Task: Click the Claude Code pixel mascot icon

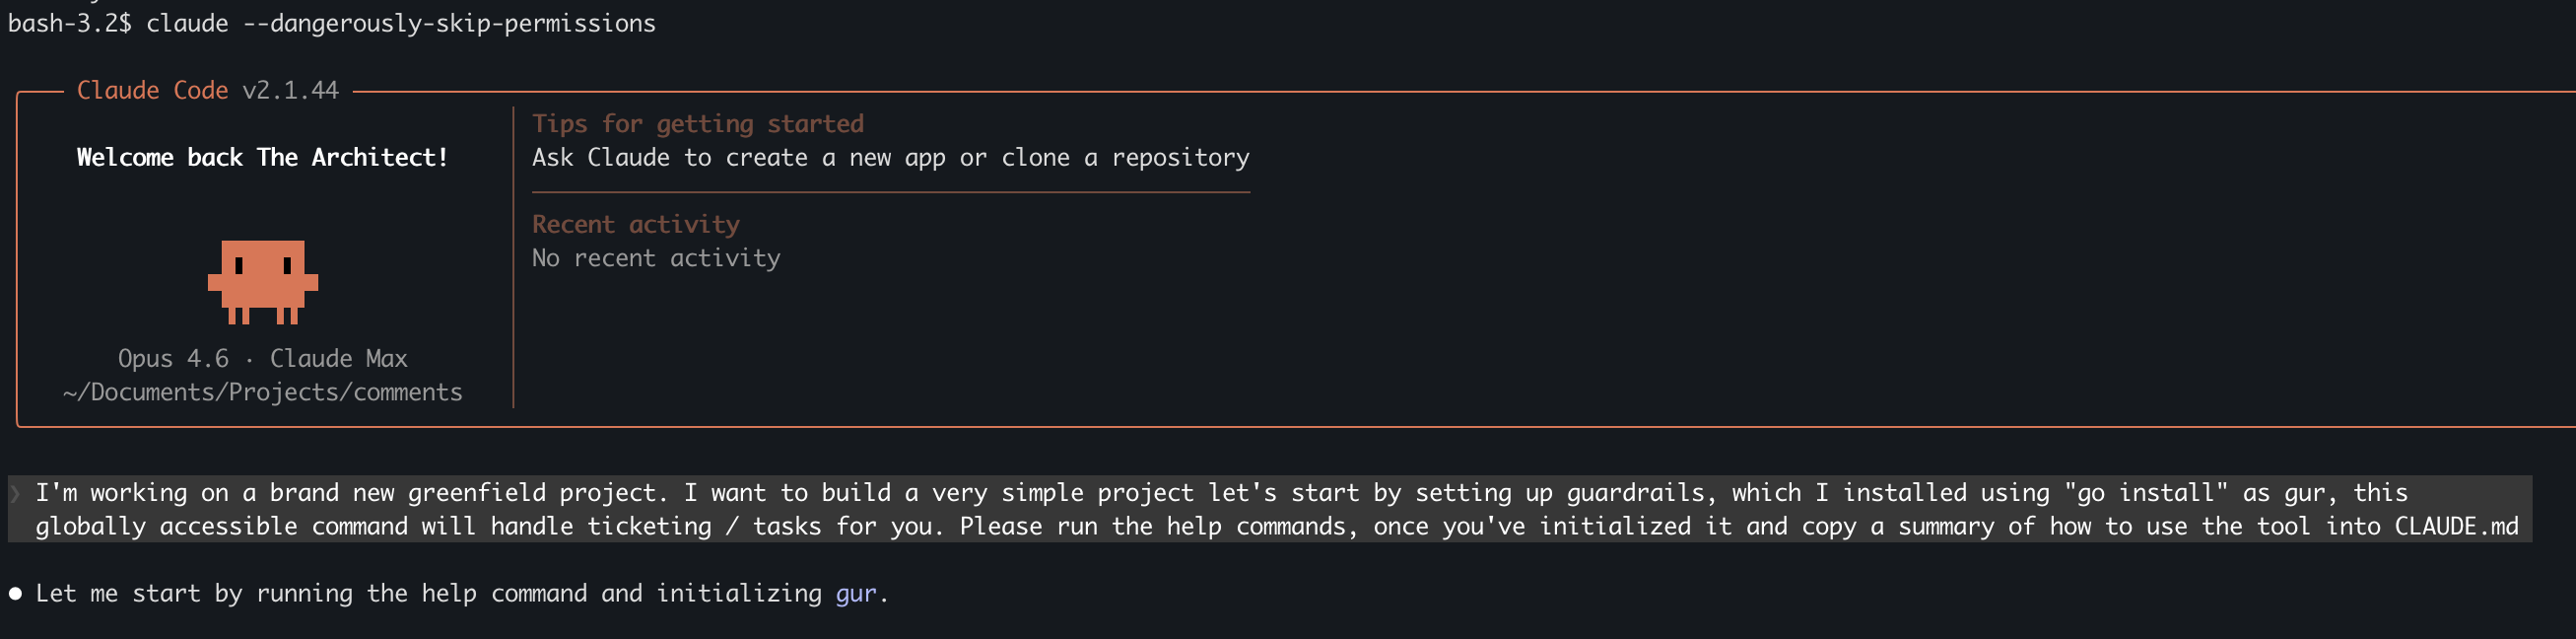Action: (x=263, y=282)
